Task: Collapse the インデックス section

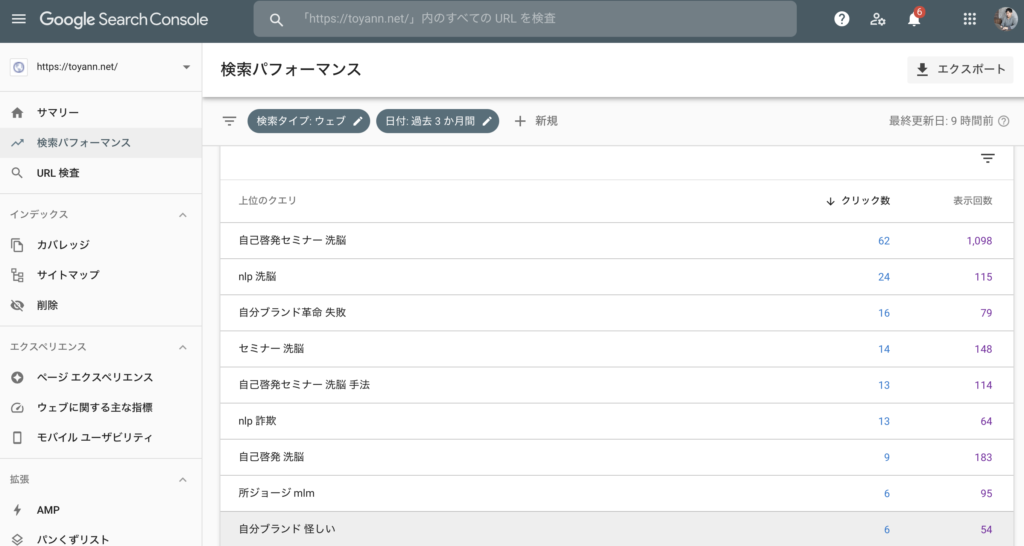Action: pos(182,215)
